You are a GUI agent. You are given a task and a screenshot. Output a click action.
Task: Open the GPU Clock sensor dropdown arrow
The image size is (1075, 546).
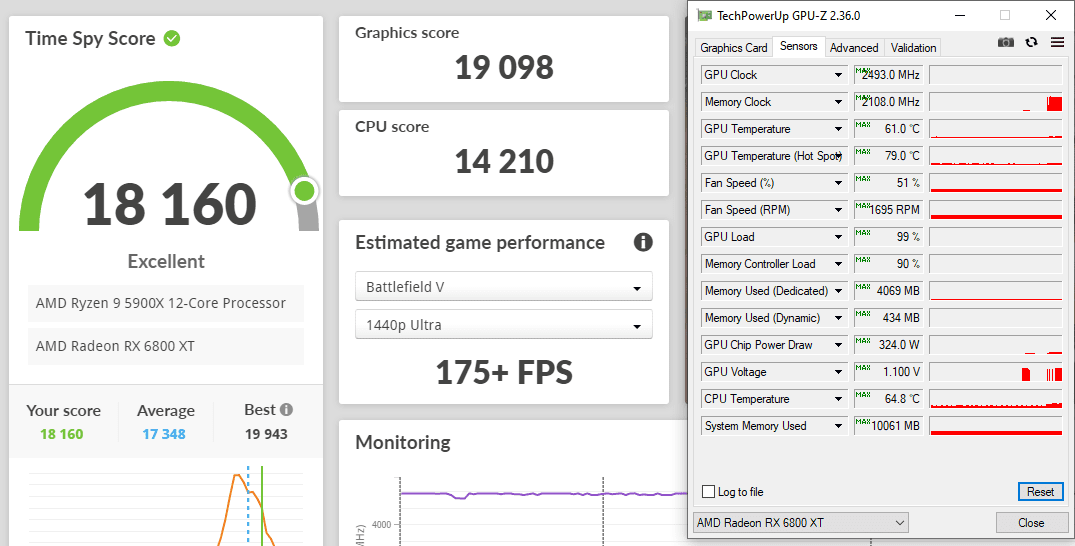[838, 75]
